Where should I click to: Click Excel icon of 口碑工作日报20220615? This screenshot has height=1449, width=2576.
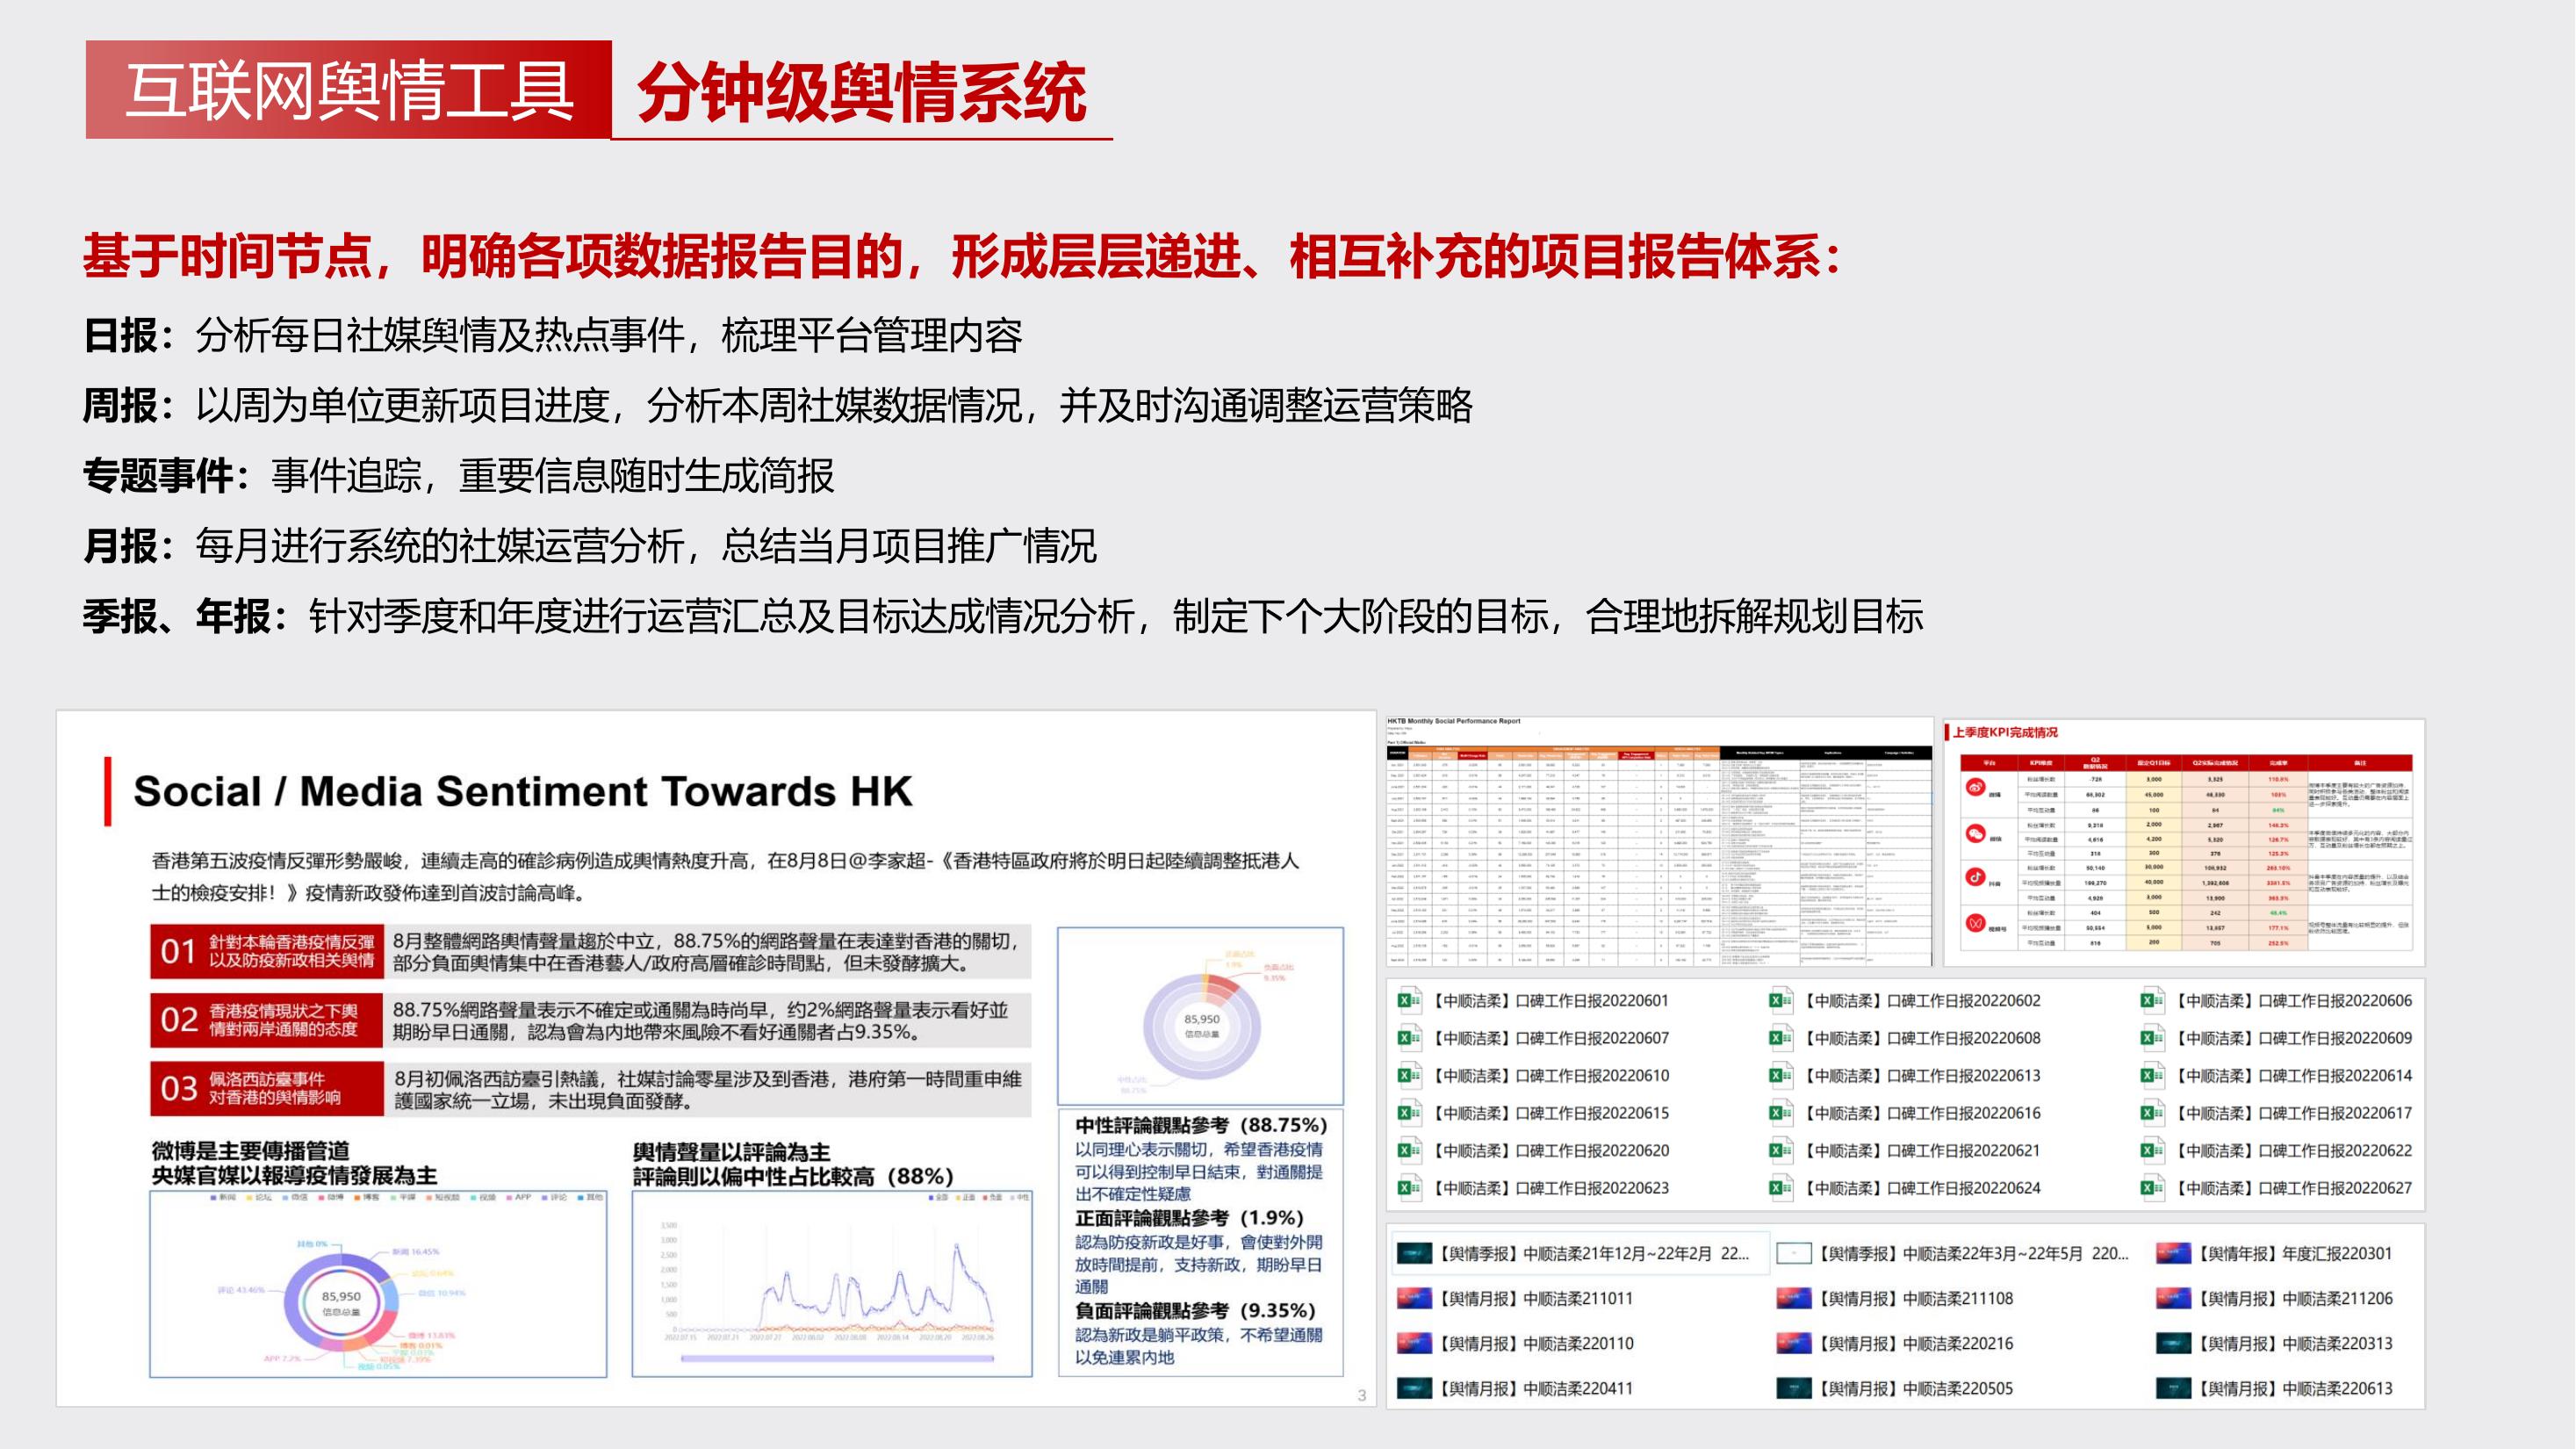coord(1410,1113)
